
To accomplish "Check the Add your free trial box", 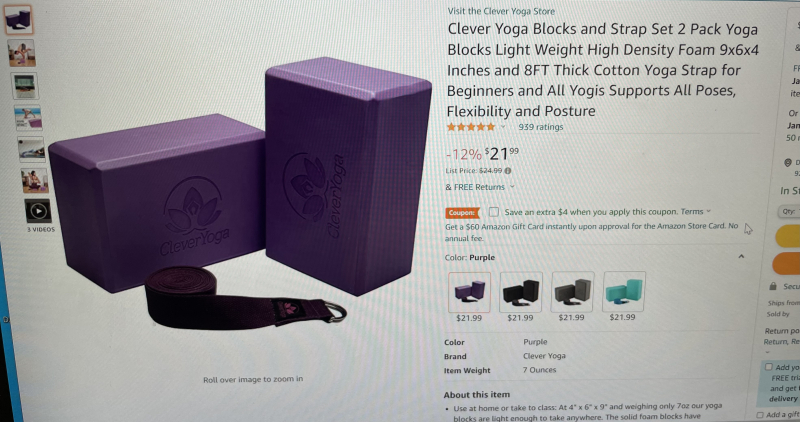I will coord(768,366).
